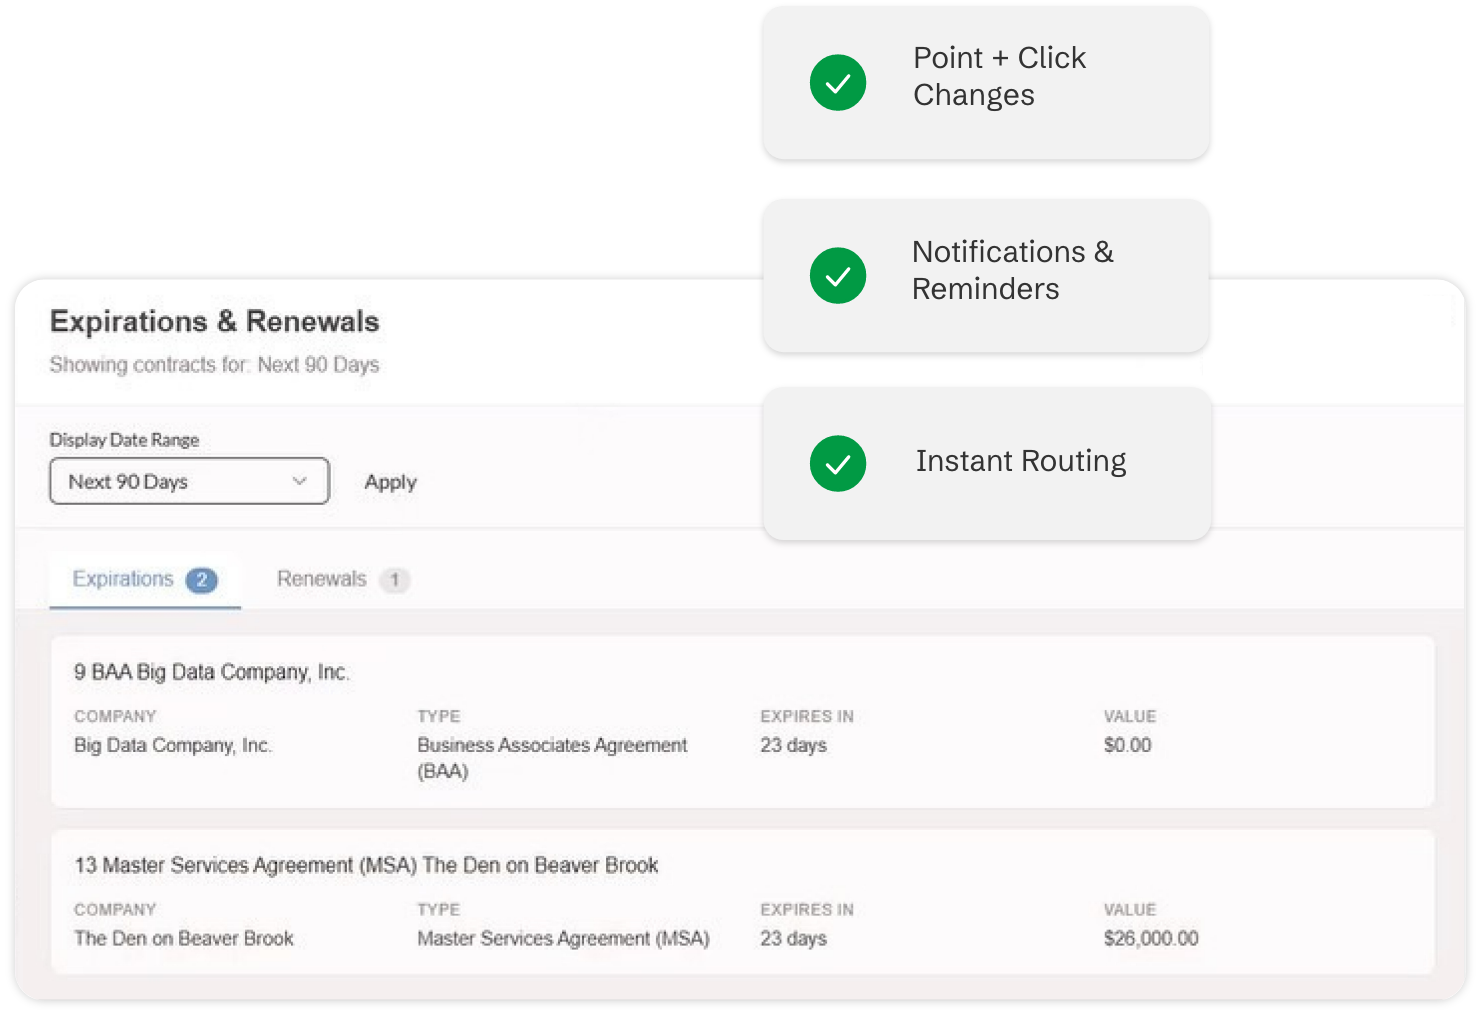Click the chevron on the Next 90 Days selector
The height and width of the screenshot is (1016, 1481).
tap(299, 481)
